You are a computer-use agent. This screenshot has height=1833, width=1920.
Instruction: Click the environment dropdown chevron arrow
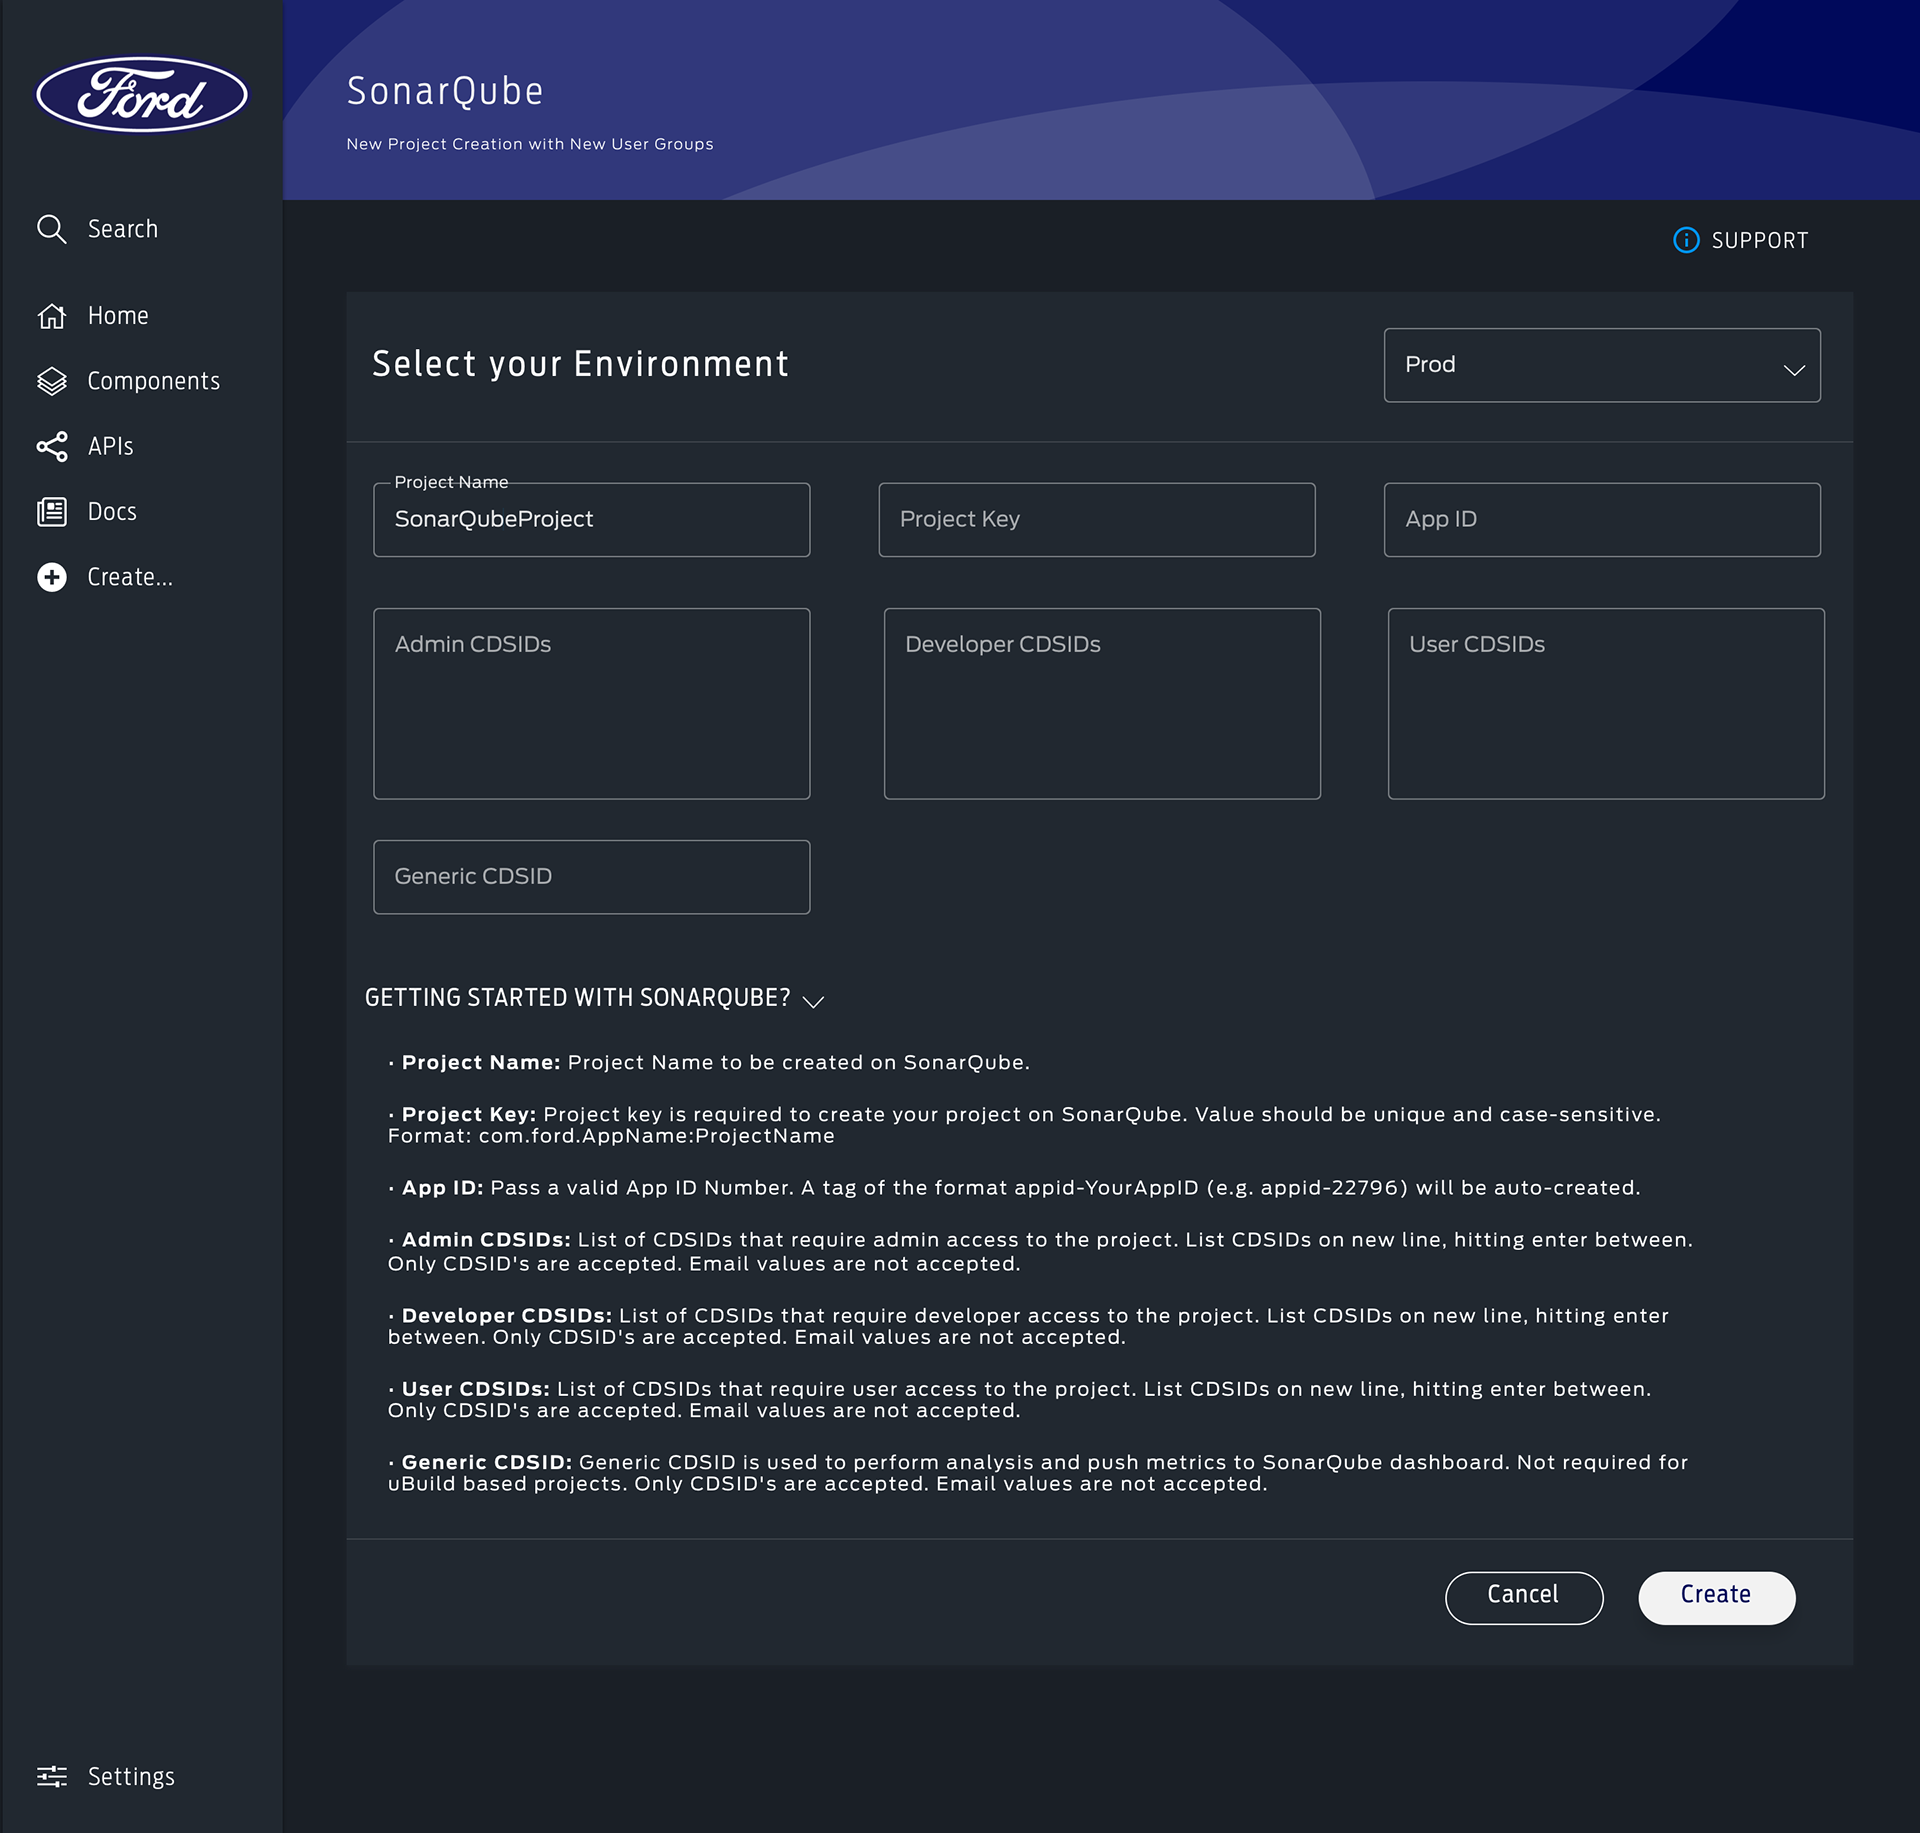1794,369
